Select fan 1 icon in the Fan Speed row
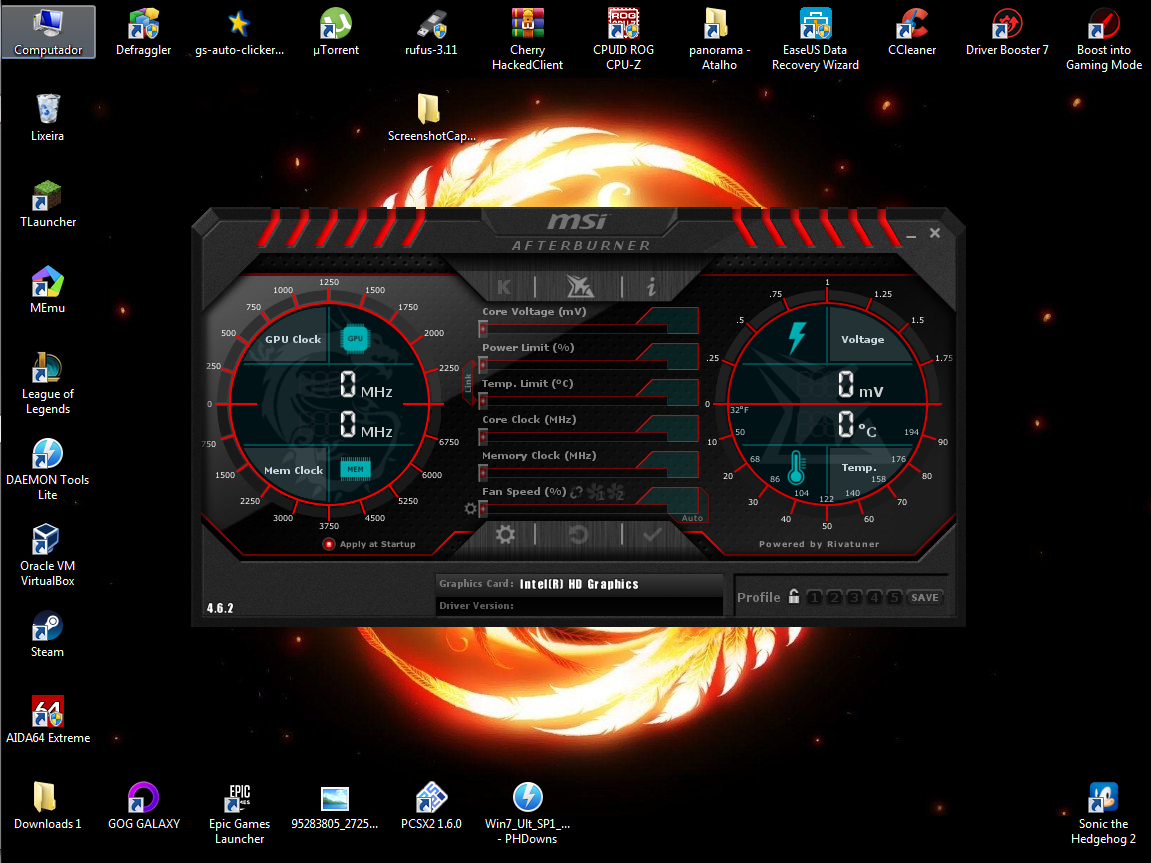 click(595, 492)
